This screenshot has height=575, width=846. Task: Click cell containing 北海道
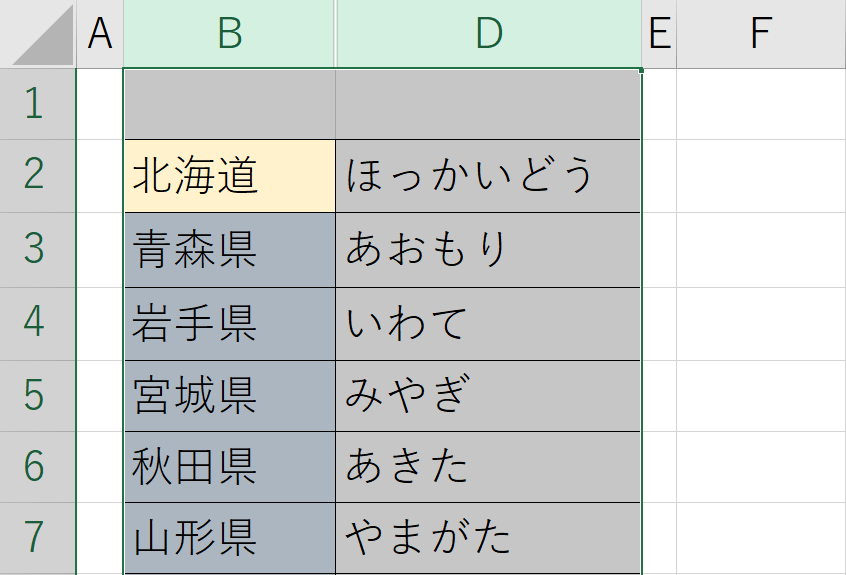pos(230,176)
